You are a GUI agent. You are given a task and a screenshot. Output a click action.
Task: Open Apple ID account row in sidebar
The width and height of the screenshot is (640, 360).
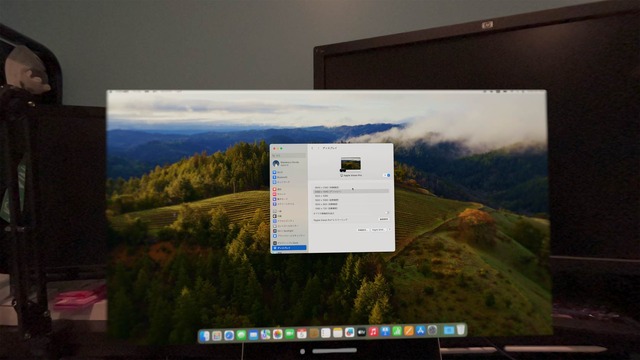[288, 163]
